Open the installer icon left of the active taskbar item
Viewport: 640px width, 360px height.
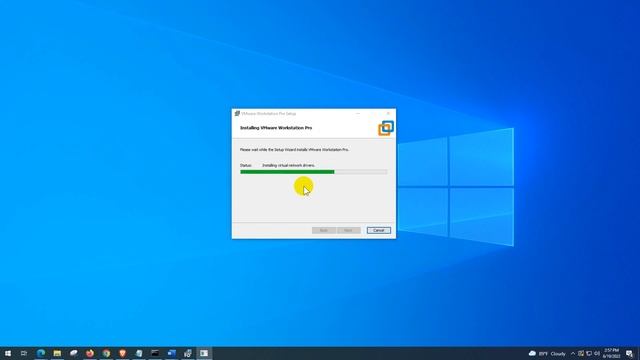pyautogui.click(x=188, y=353)
